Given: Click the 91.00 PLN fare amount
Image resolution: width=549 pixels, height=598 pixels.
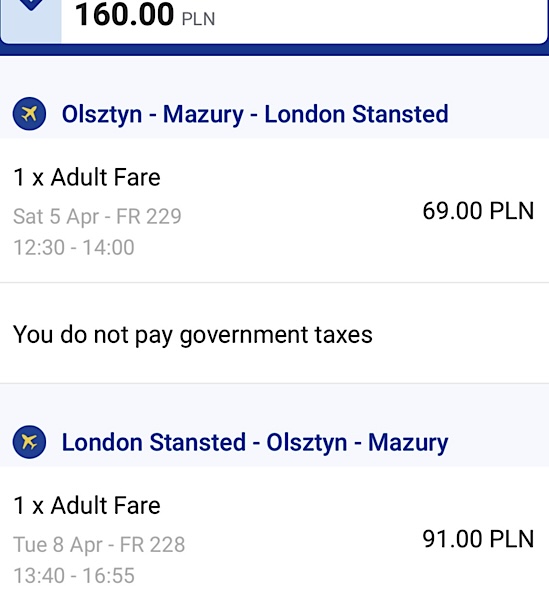Looking at the screenshot, I should coord(478,539).
